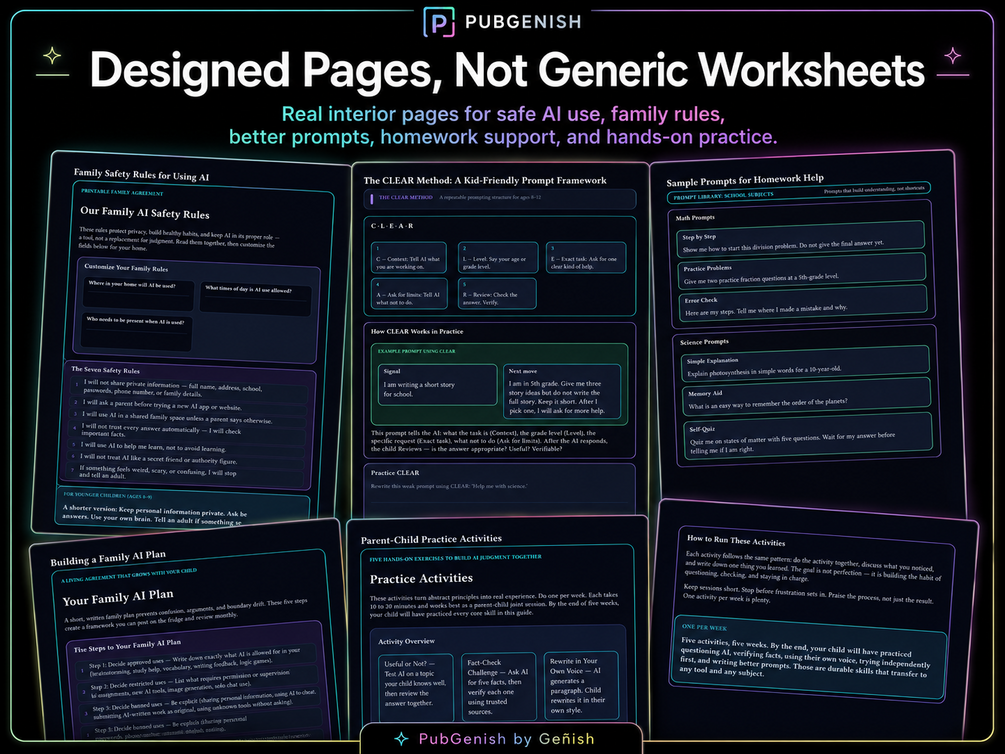This screenshot has height=754, width=1005.
Task: Click the 'Who needs to be present' field
Action: point(137,331)
